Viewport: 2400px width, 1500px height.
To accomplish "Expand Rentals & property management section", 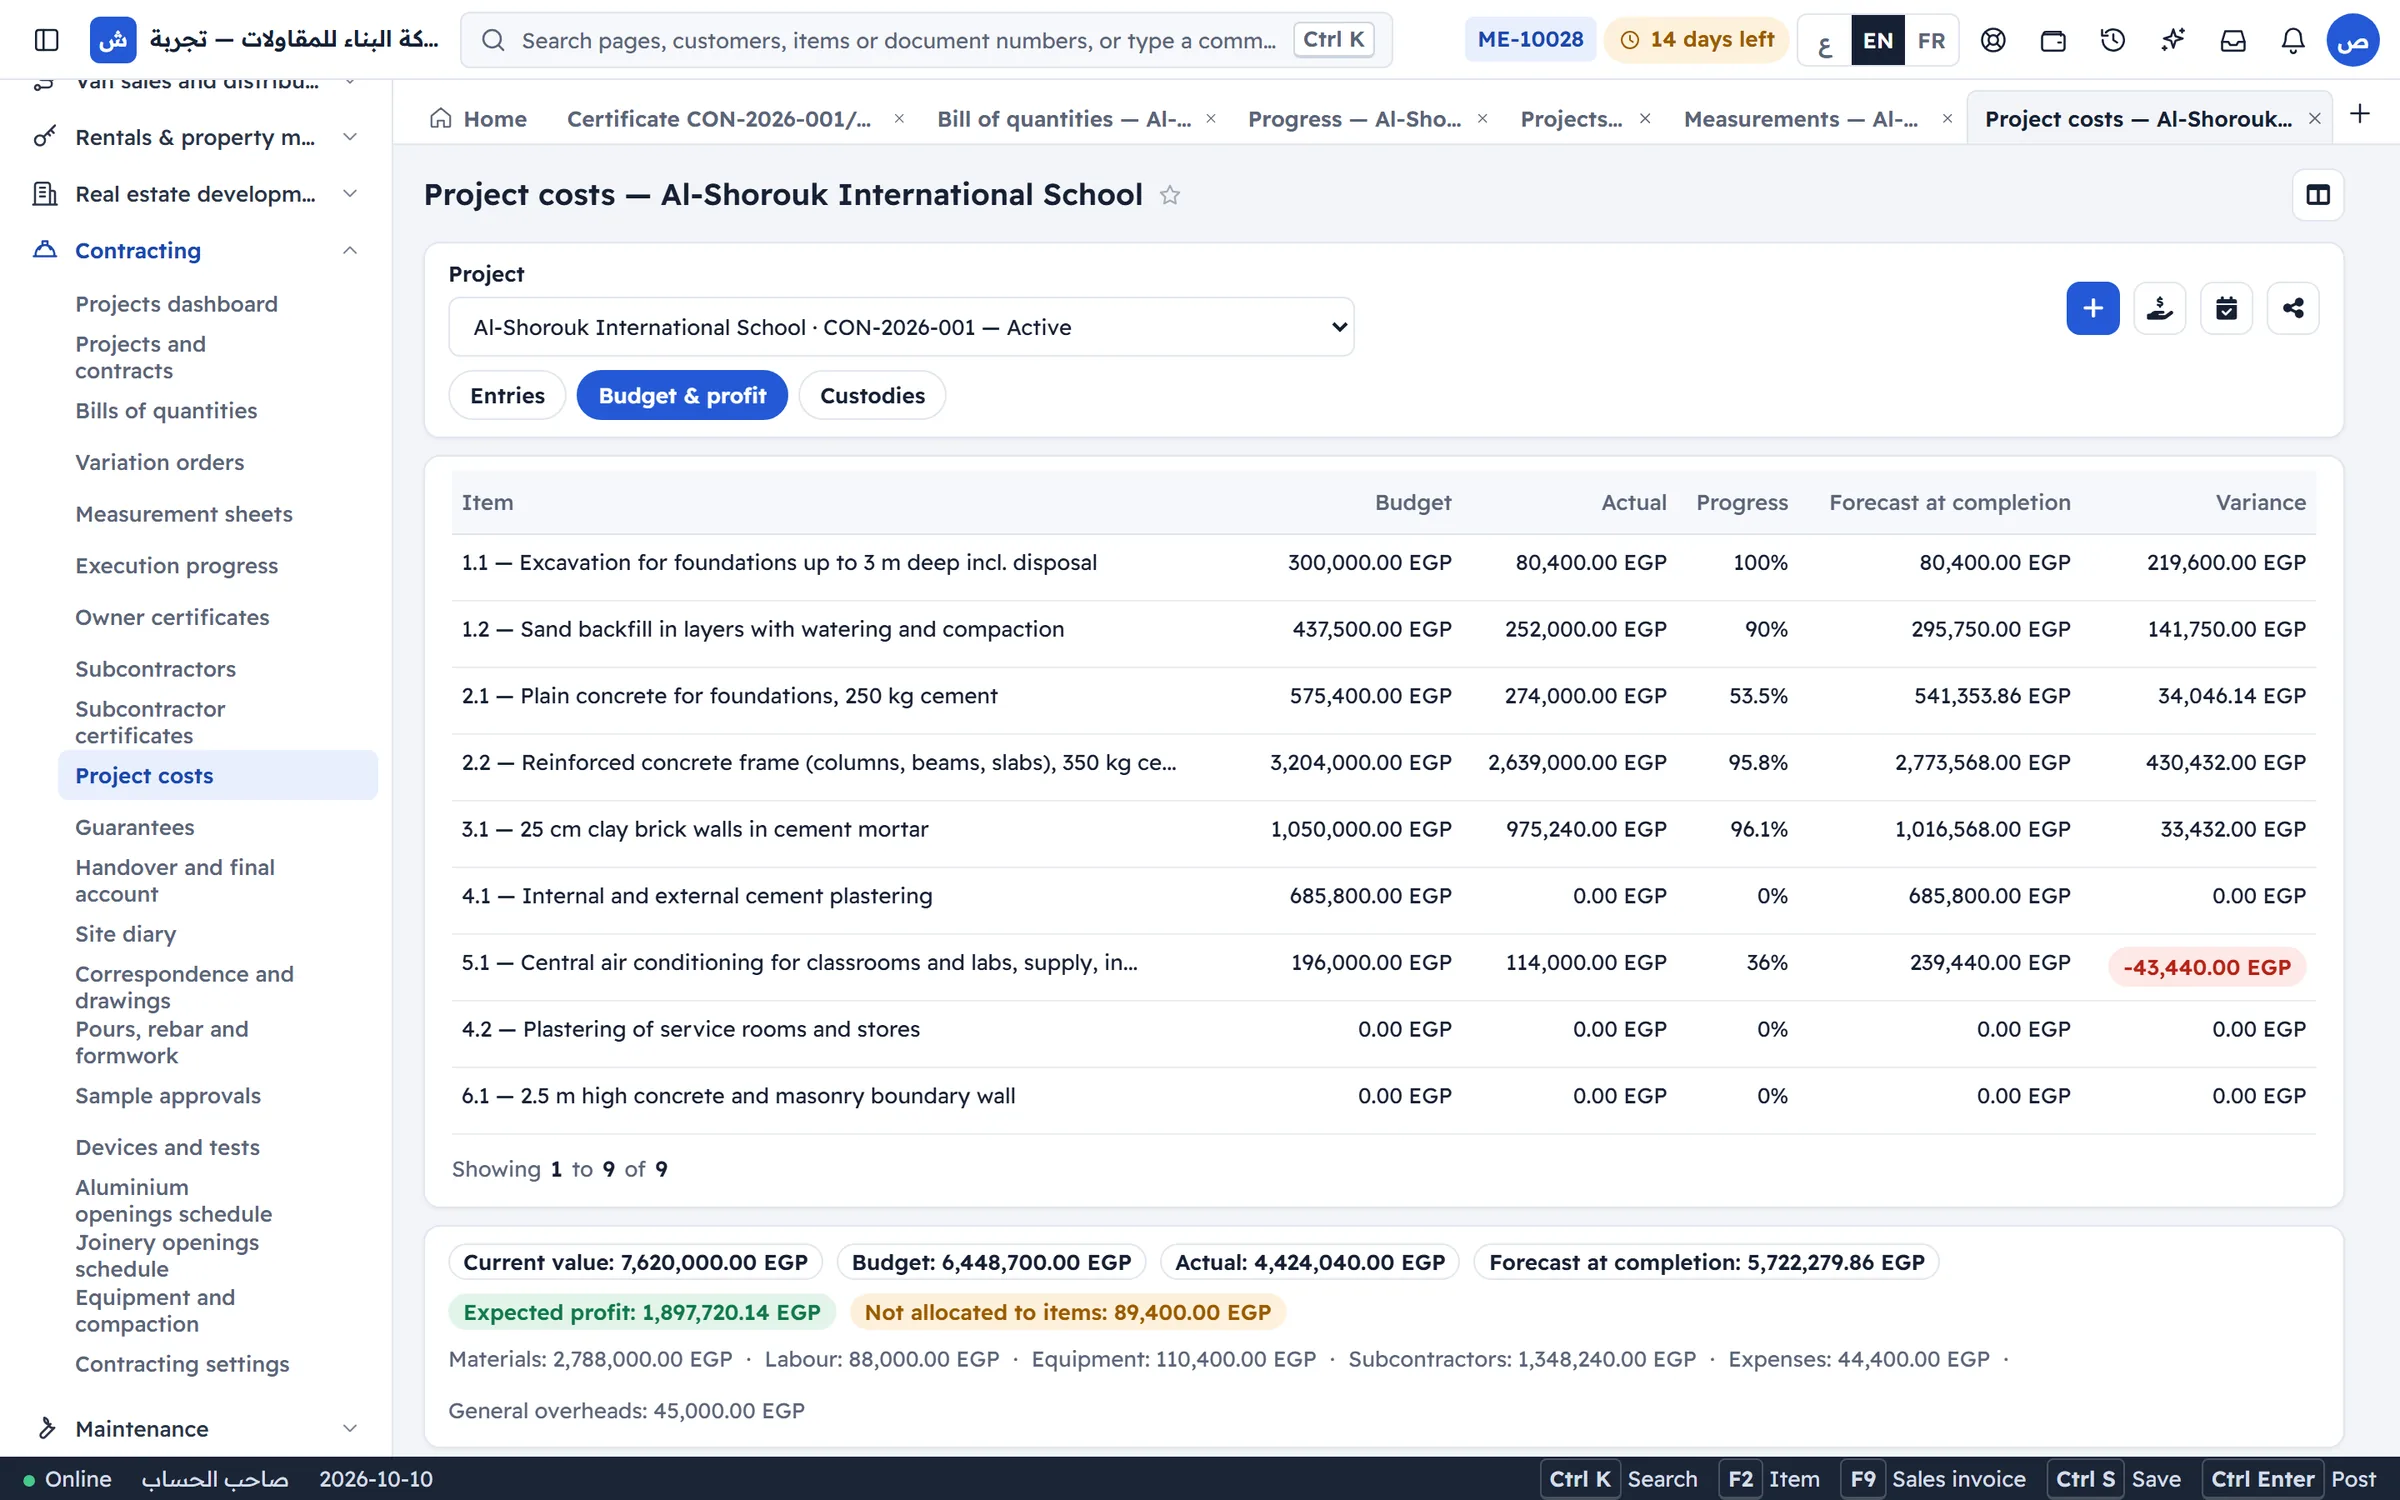I will click(x=195, y=137).
